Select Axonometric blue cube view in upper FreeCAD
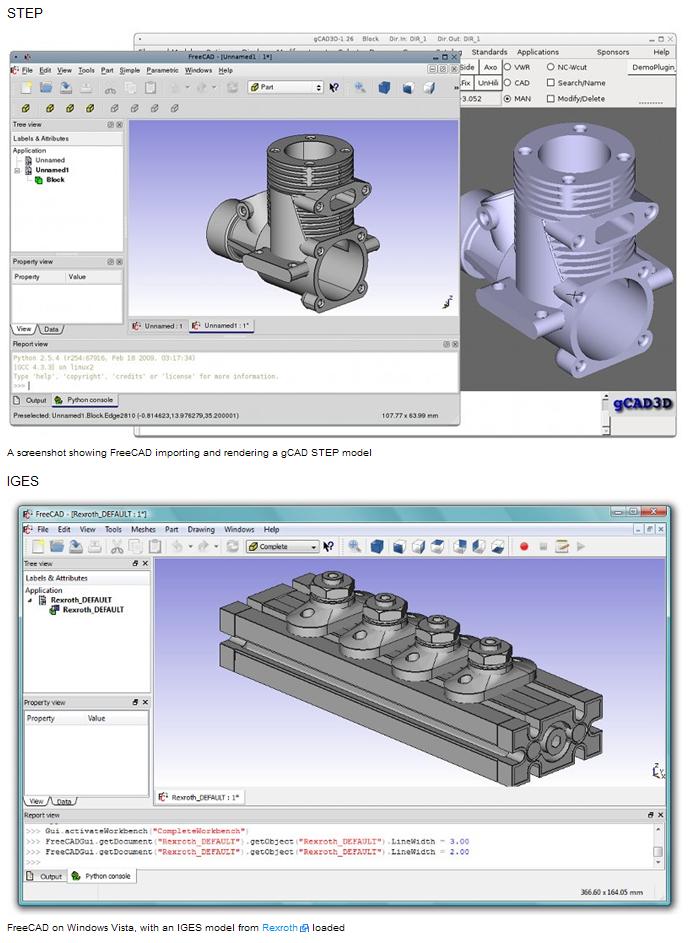Image resolution: width=693 pixels, height=943 pixels. [384, 88]
